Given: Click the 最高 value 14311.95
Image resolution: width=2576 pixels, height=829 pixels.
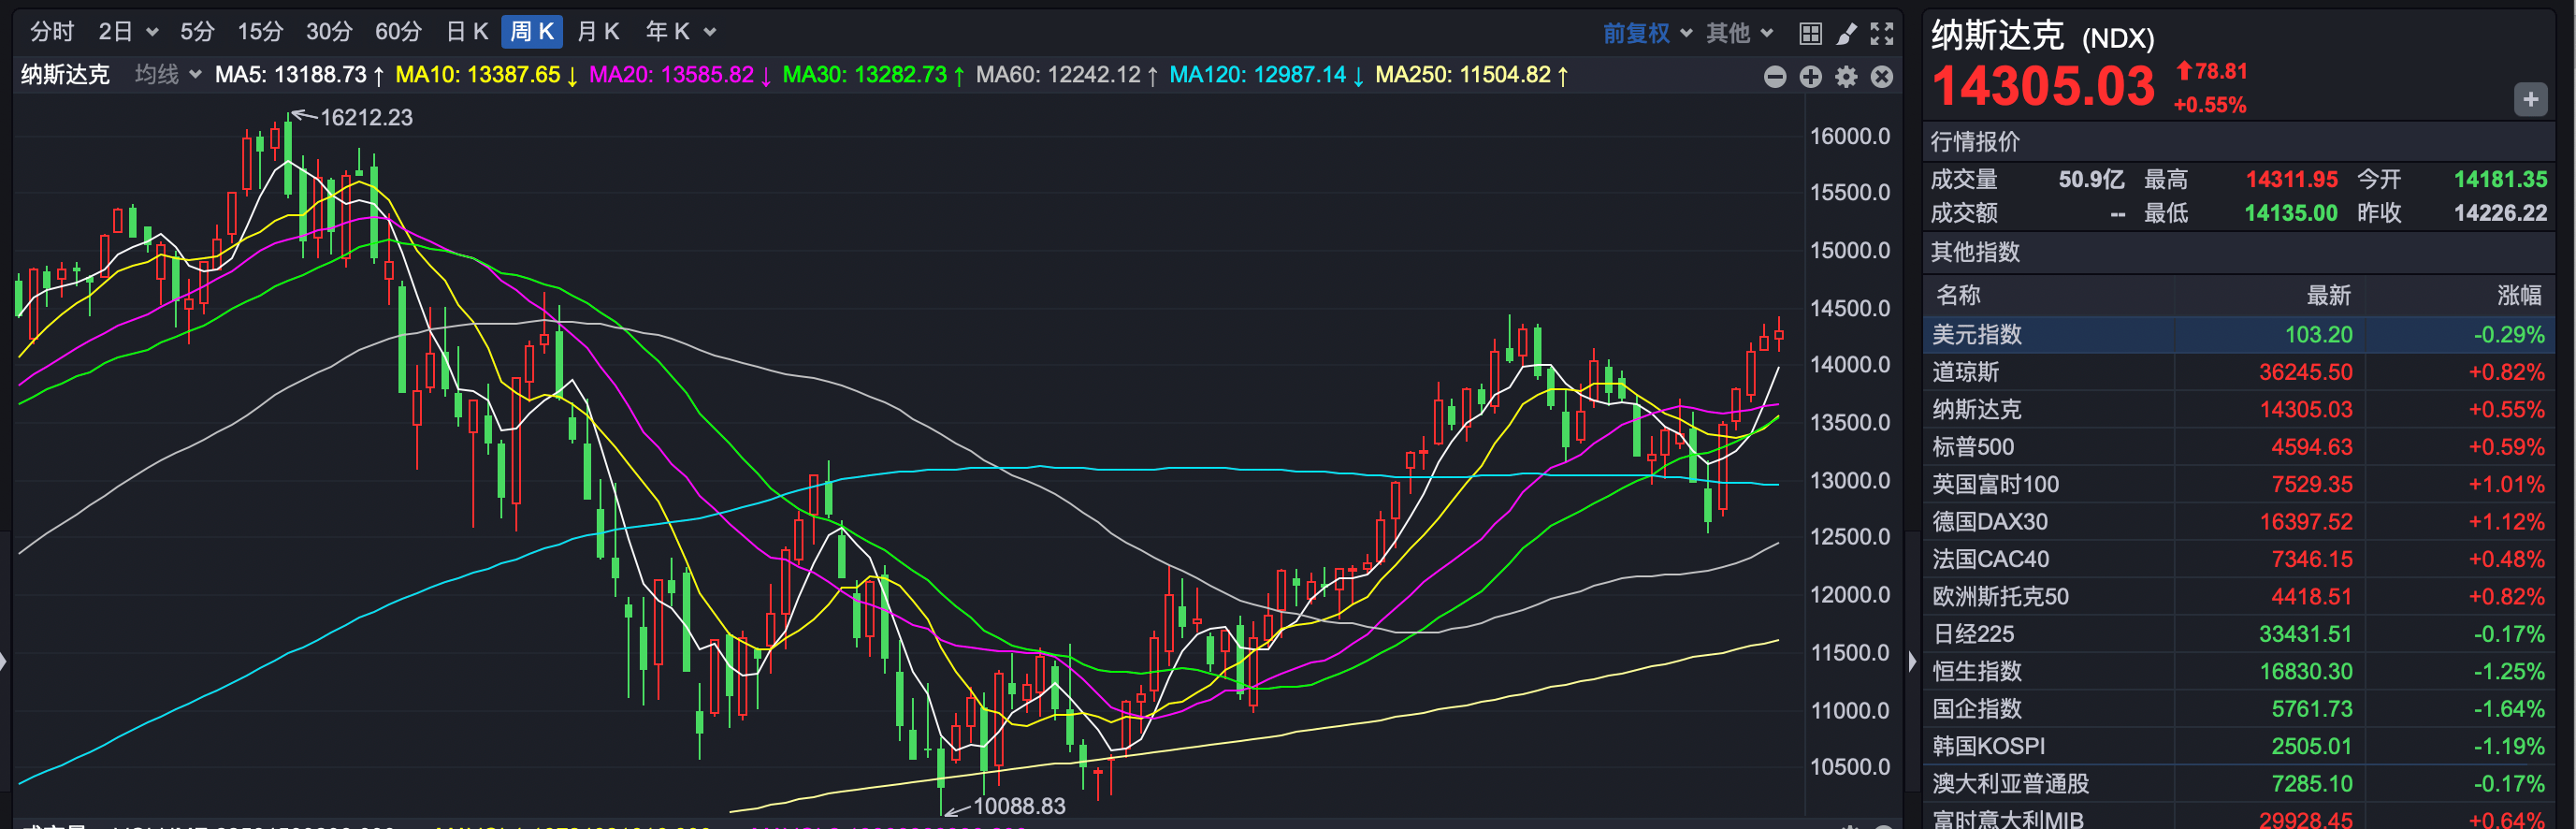Looking at the screenshot, I should click(2292, 180).
